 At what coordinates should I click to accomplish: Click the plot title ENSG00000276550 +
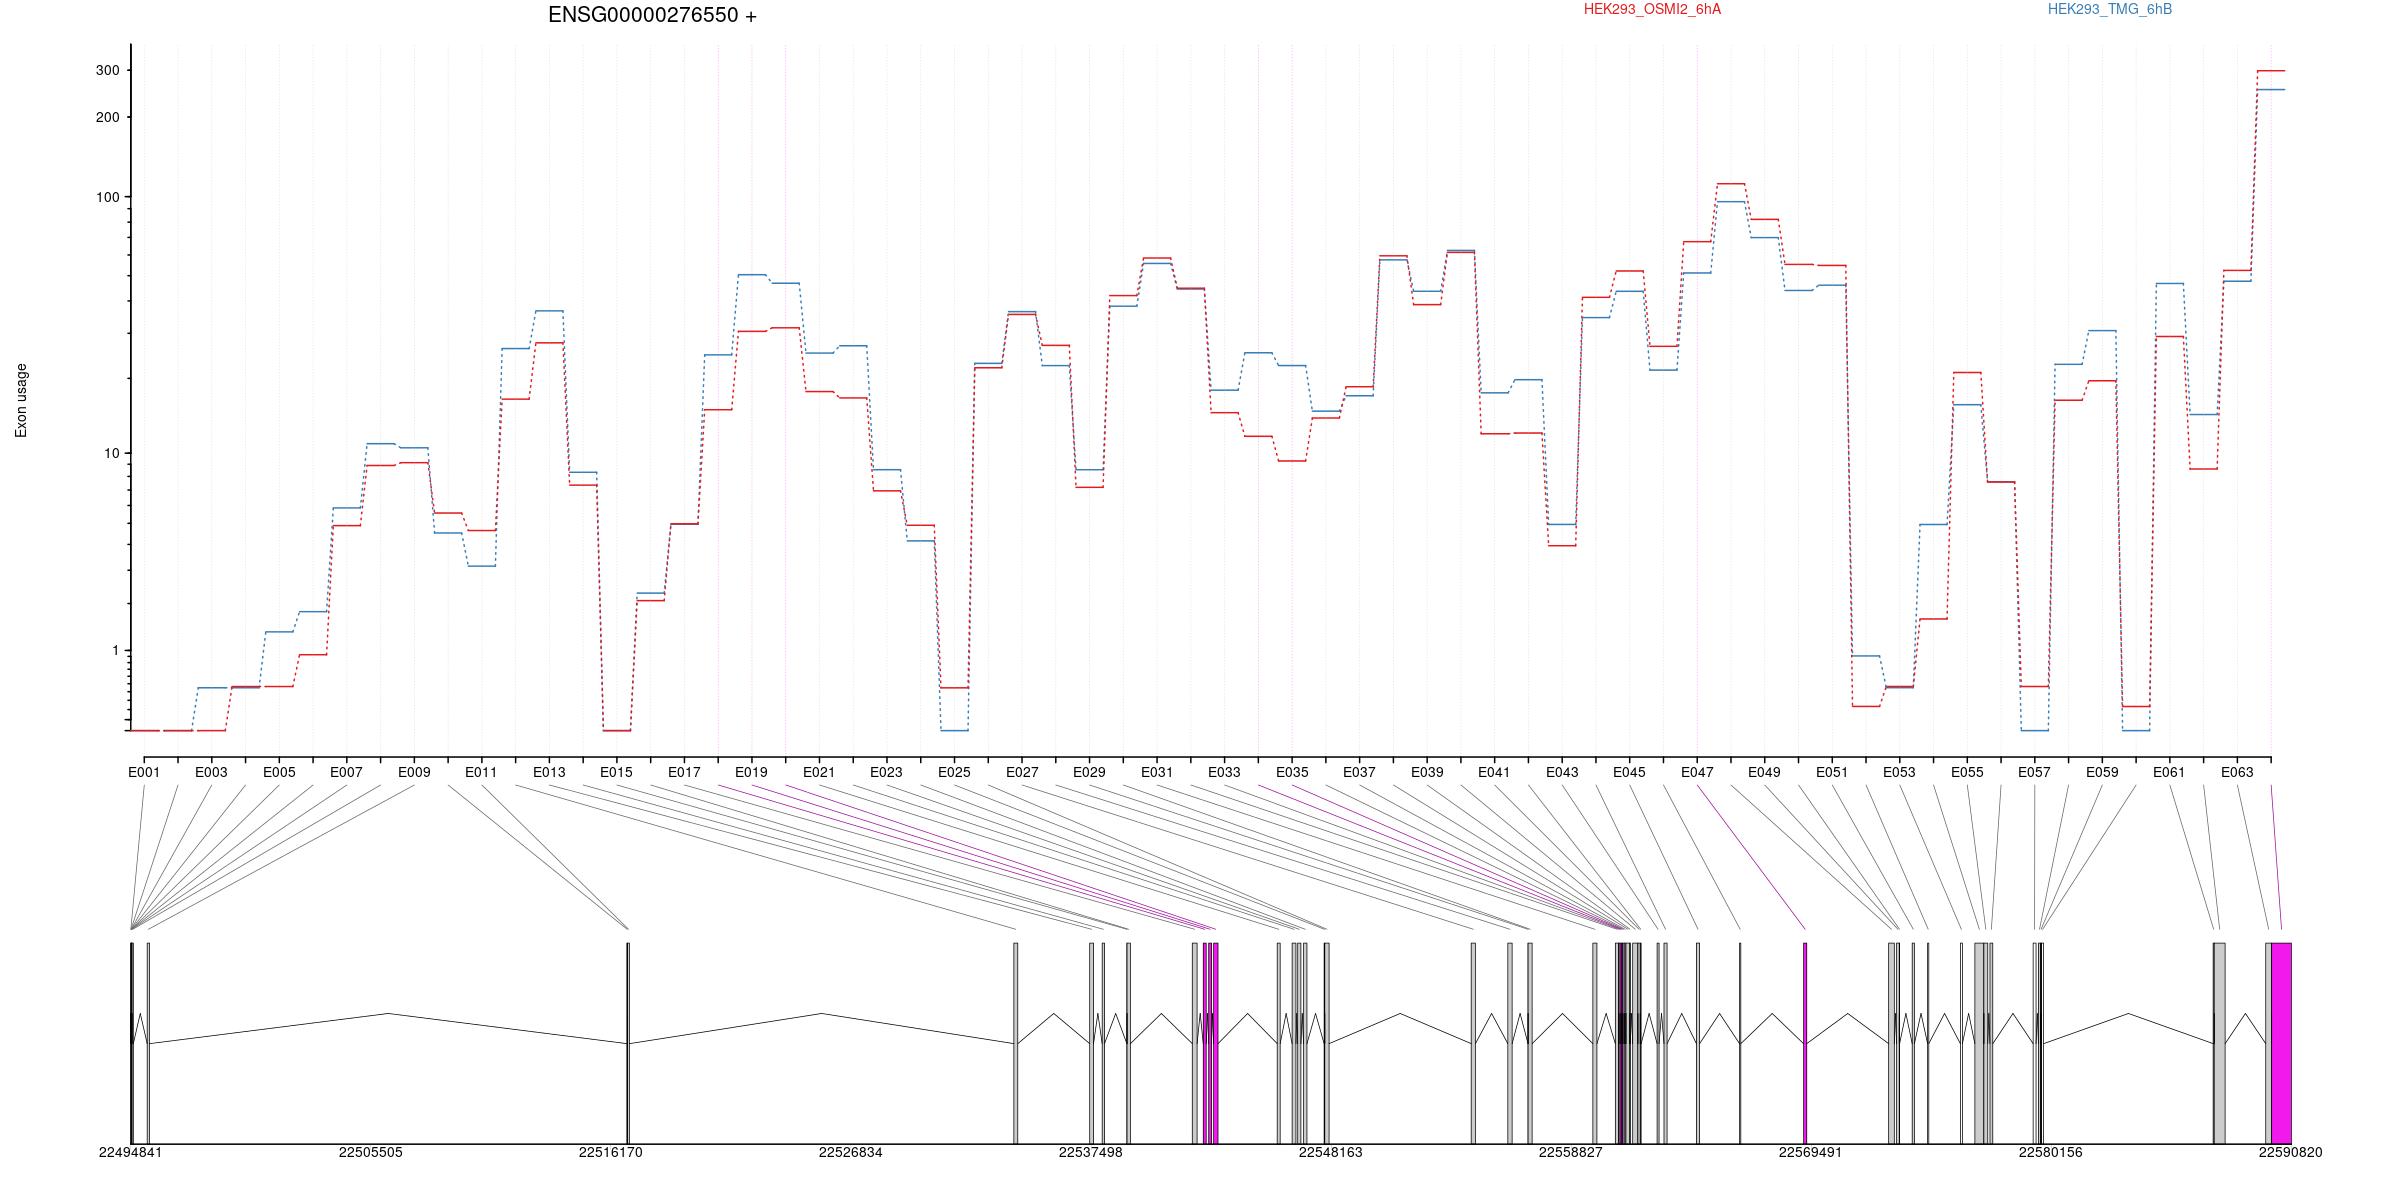[x=652, y=15]
